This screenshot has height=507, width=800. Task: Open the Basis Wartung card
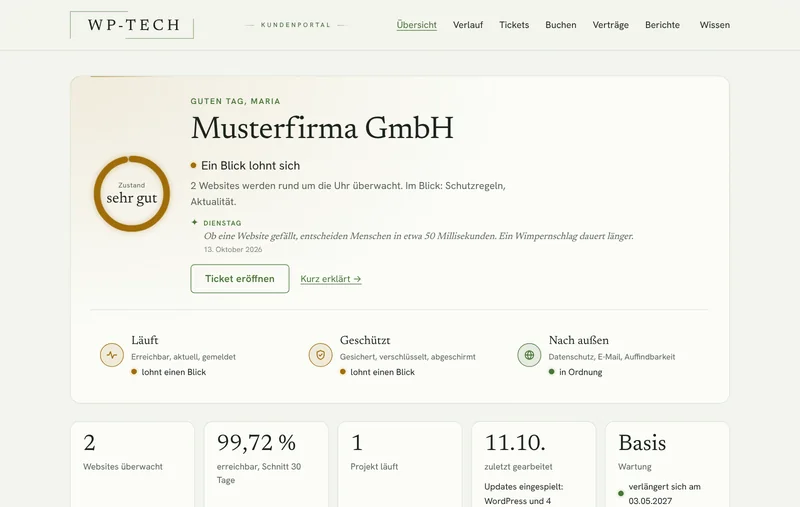(x=667, y=464)
